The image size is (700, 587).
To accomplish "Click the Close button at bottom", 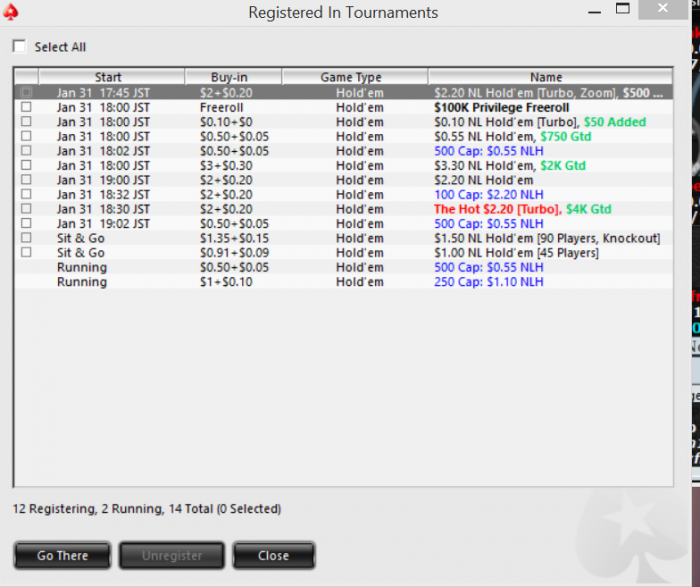I will 274,555.
